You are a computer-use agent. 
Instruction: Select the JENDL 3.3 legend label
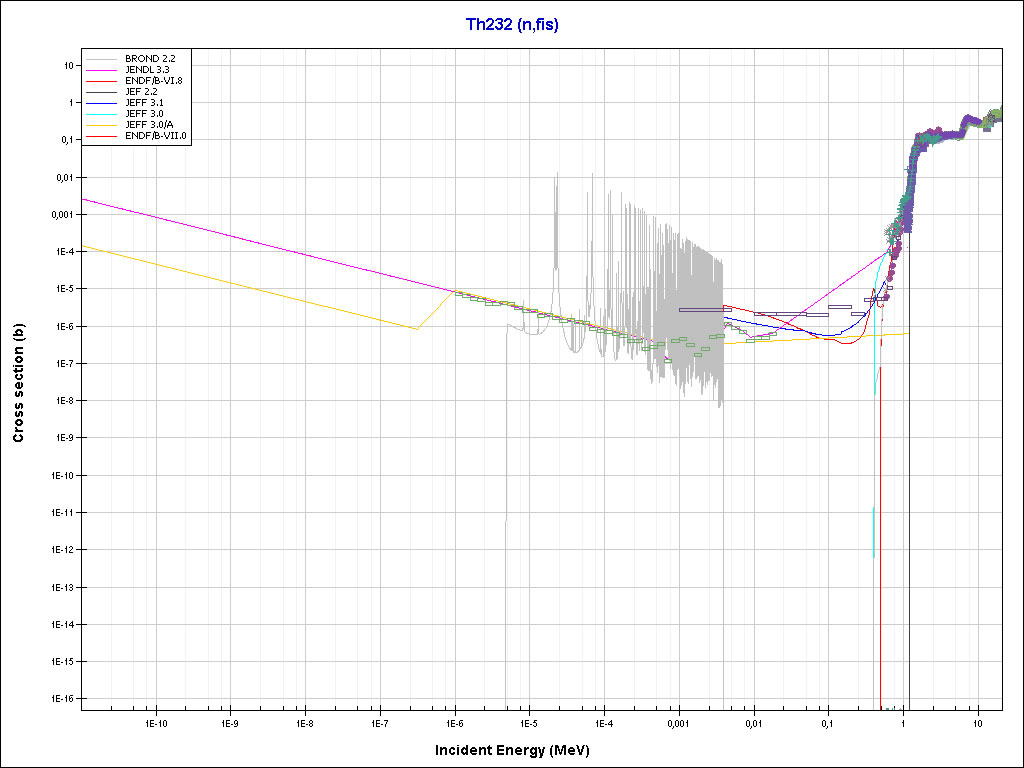tap(147, 69)
